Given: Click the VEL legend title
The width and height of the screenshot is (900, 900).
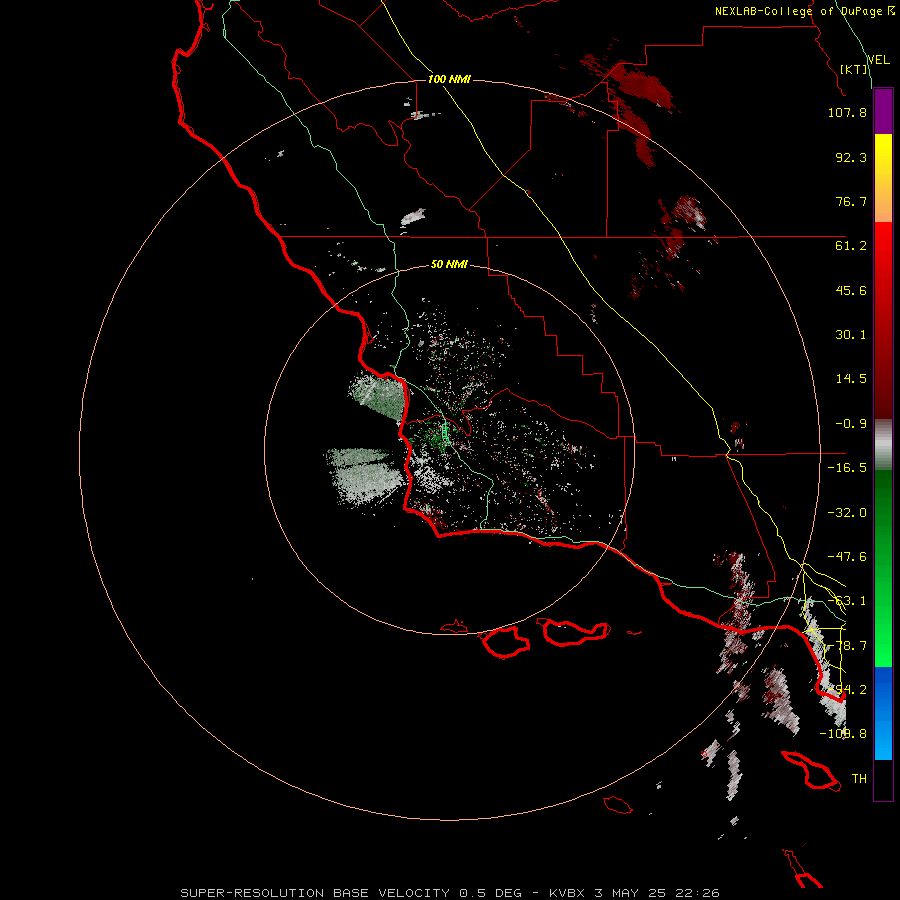Looking at the screenshot, I should click(x=878, y=60).
